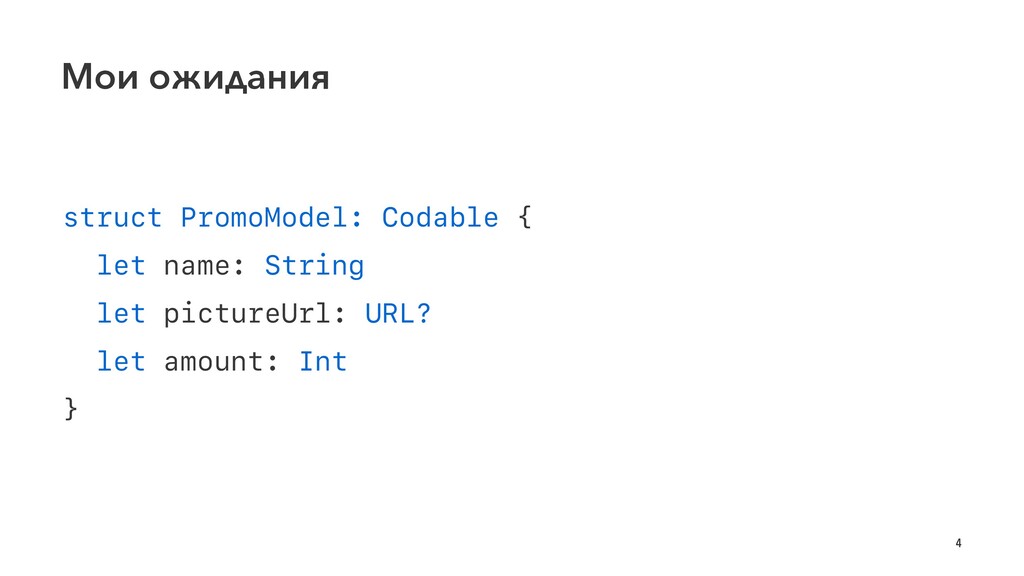1024x576 pixels.
Task: Click the String type annotation
Action: coord(314,266)
